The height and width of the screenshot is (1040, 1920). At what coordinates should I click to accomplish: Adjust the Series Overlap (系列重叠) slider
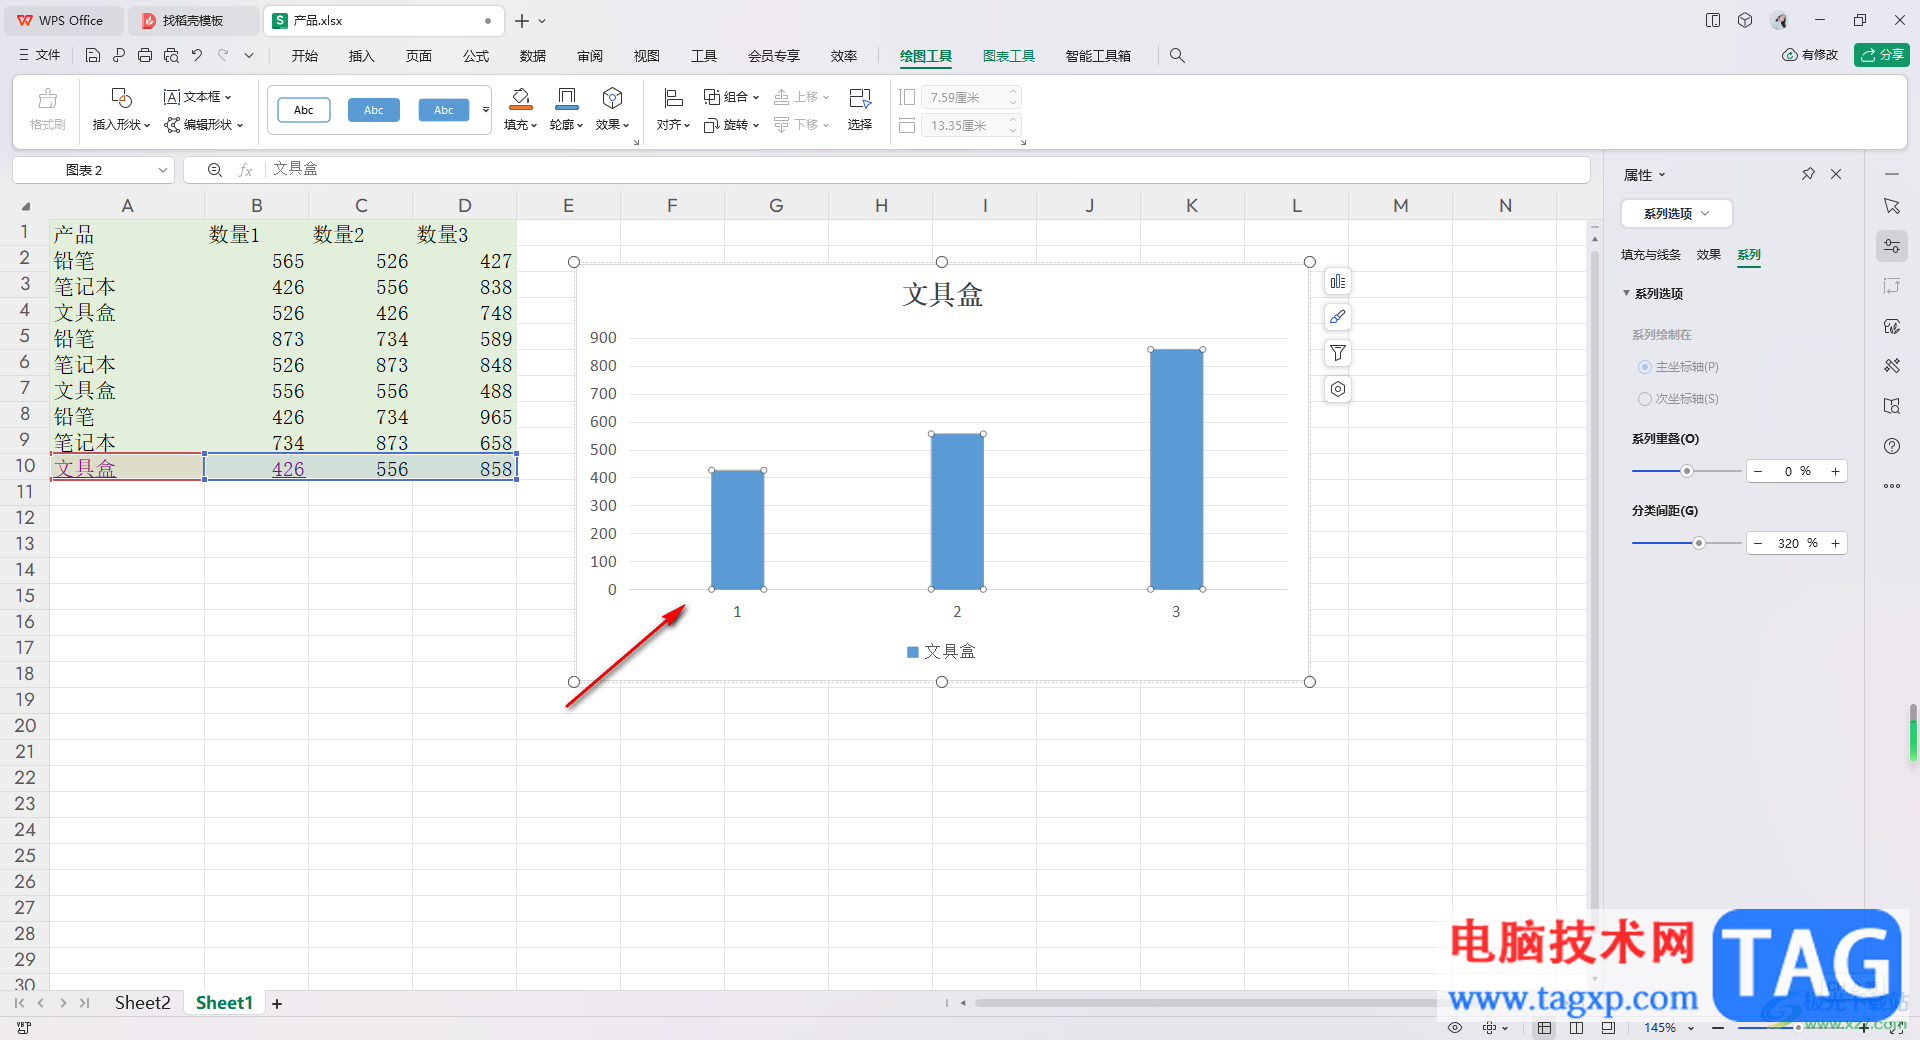coord(1687,471)
